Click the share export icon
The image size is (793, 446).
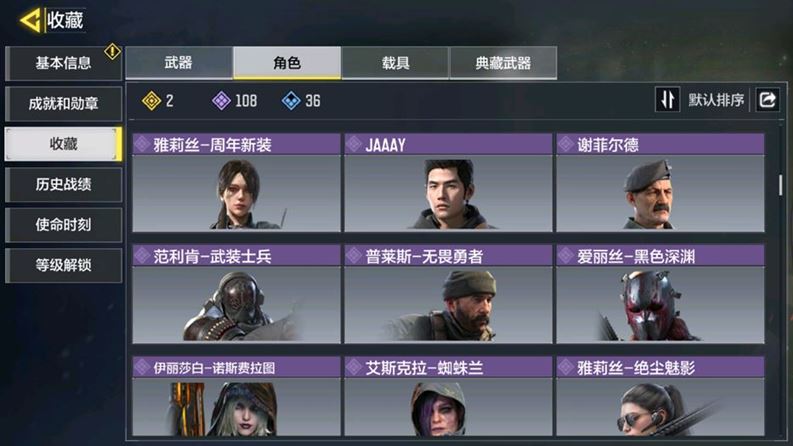(x=767, y=100)
